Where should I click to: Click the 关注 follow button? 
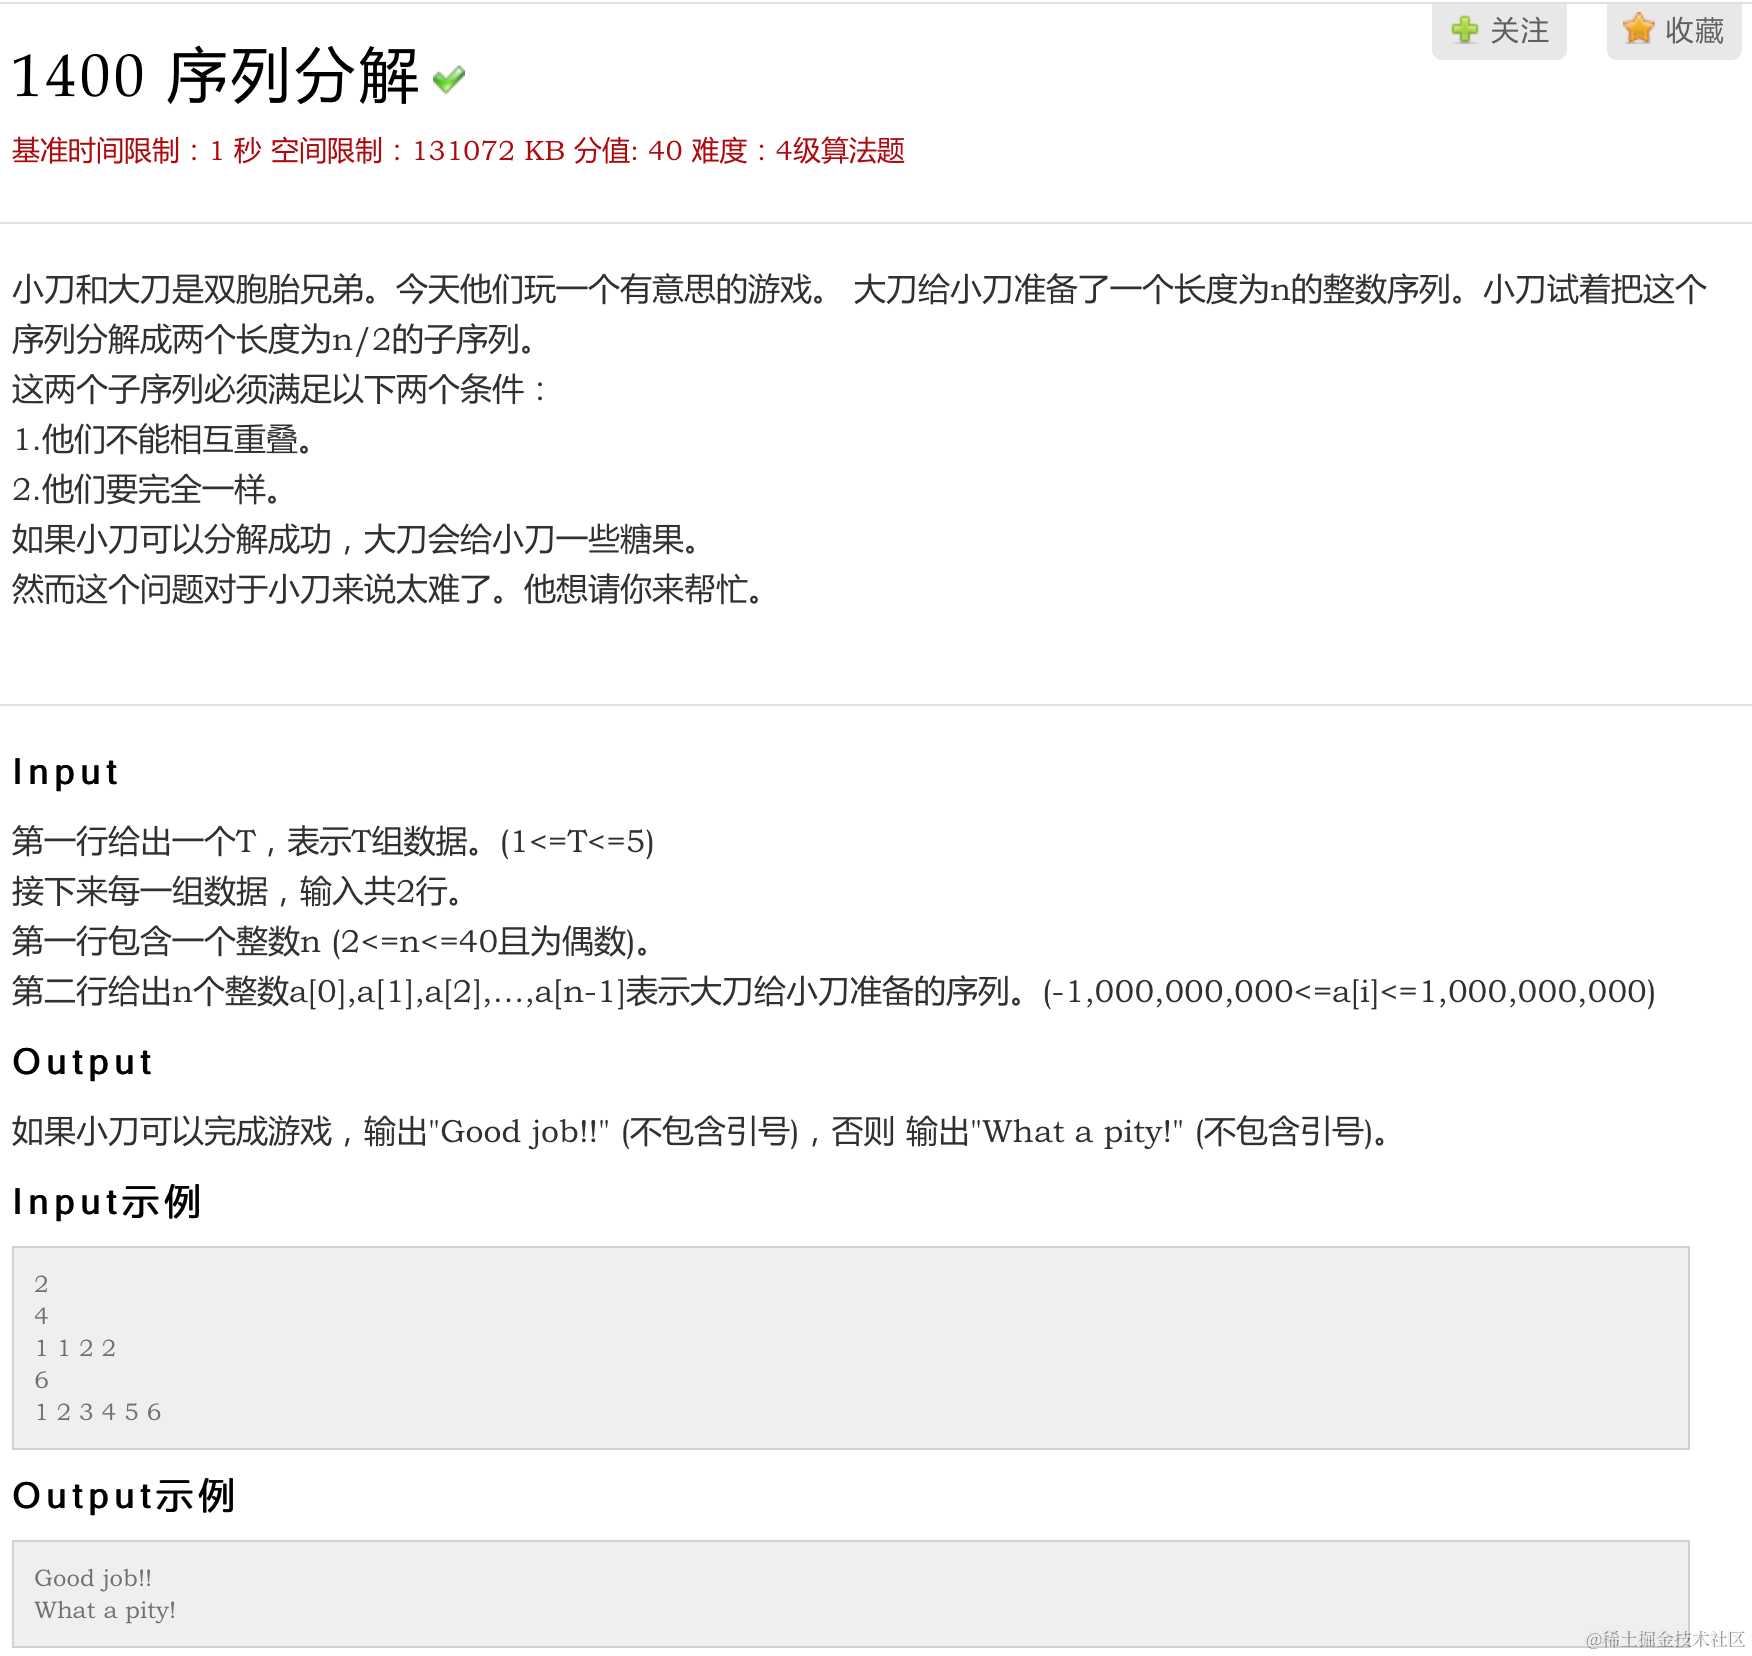(1499, 30)
